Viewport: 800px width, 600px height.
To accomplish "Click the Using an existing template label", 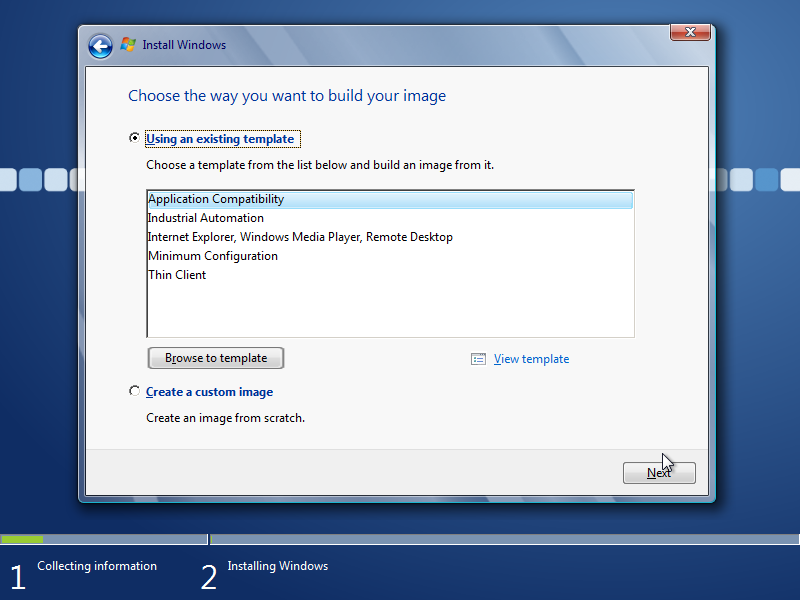I will 220,139.
